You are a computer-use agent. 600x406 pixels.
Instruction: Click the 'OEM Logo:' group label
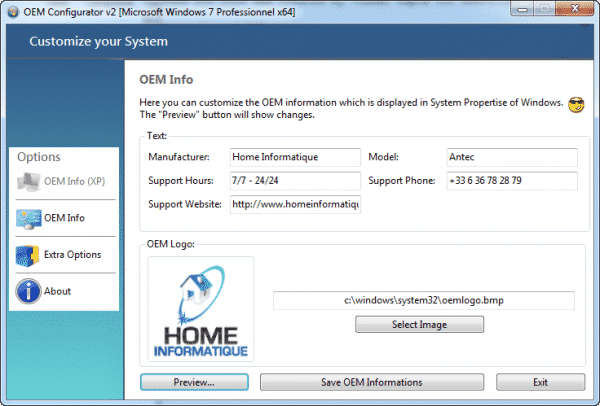171,244
